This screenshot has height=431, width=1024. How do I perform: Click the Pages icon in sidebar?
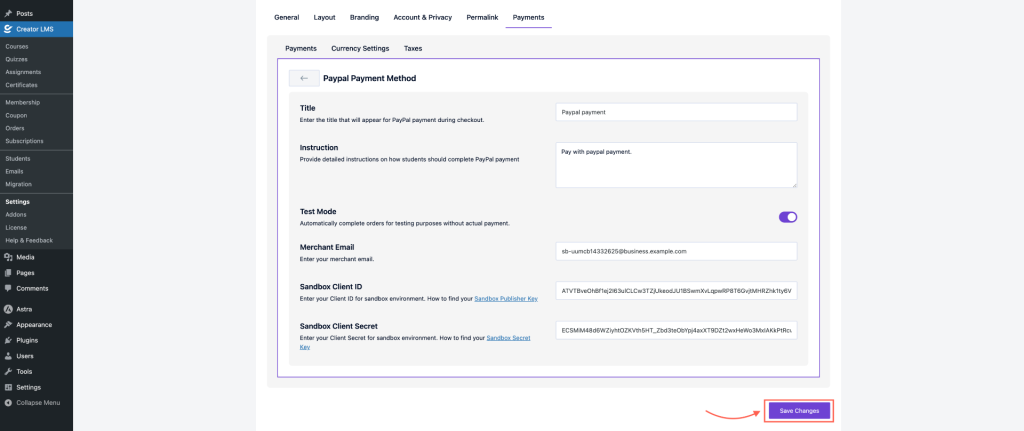(9, 272)
